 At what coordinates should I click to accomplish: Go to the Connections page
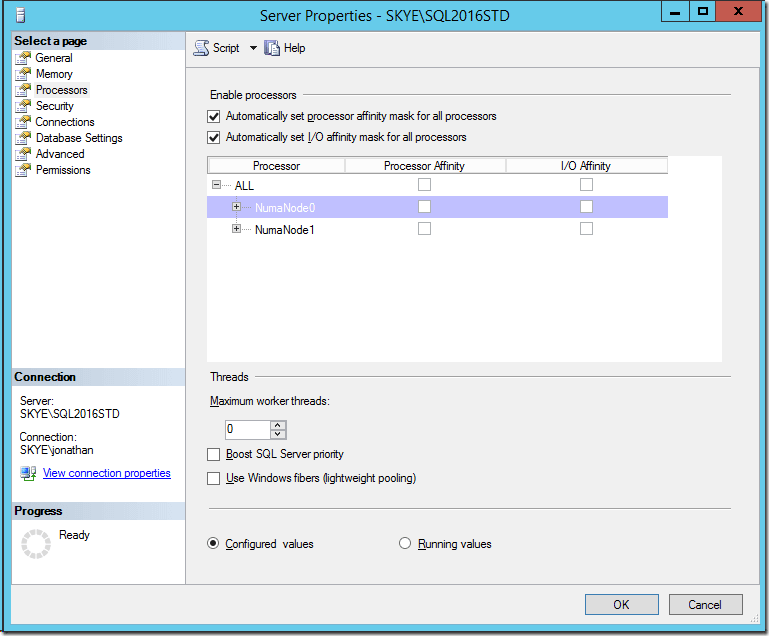tap(65, 122)
